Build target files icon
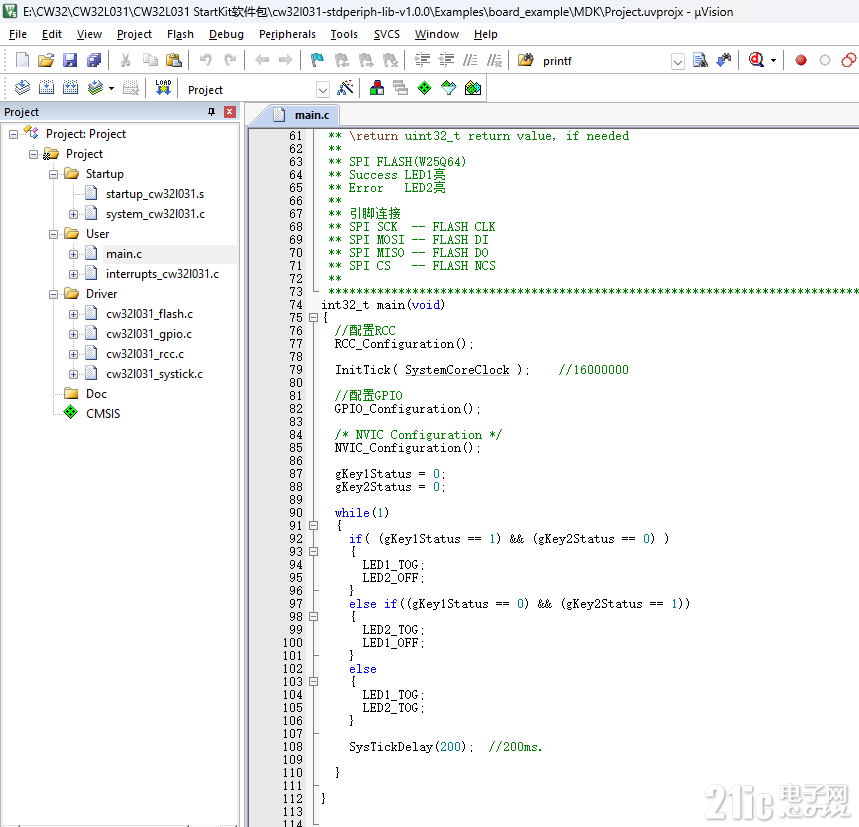The image size is (859, 827). [47, 88]
